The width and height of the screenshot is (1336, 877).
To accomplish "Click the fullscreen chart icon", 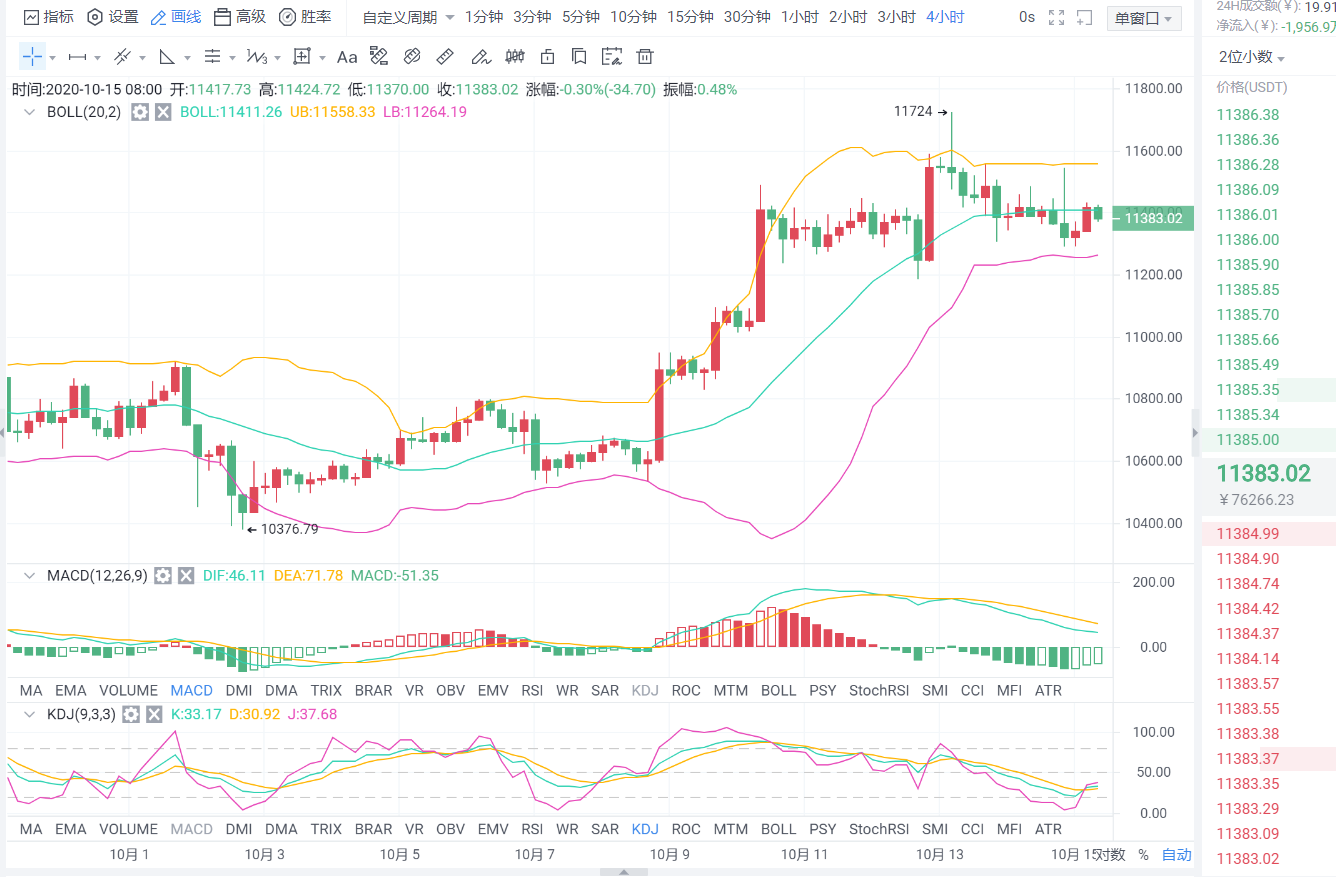I will coord(1057,17).
